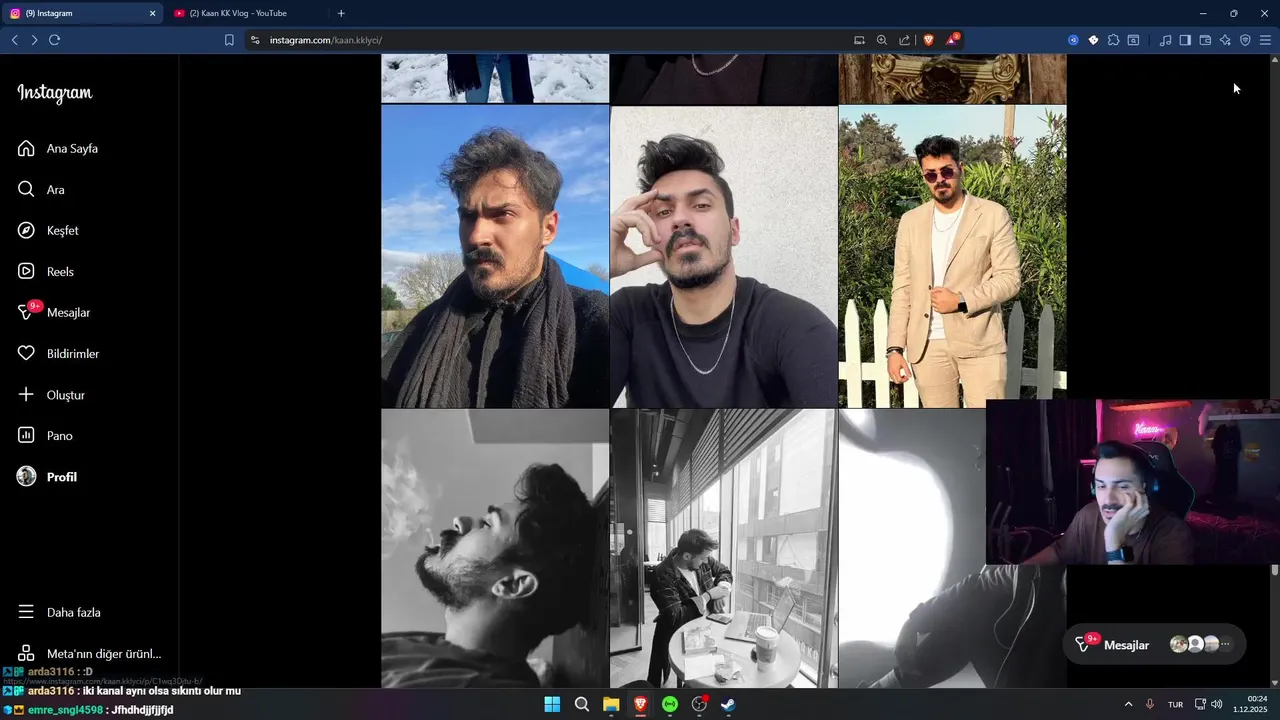
Task: Switch TUR keyboard language
Action: coord(1176,704)
